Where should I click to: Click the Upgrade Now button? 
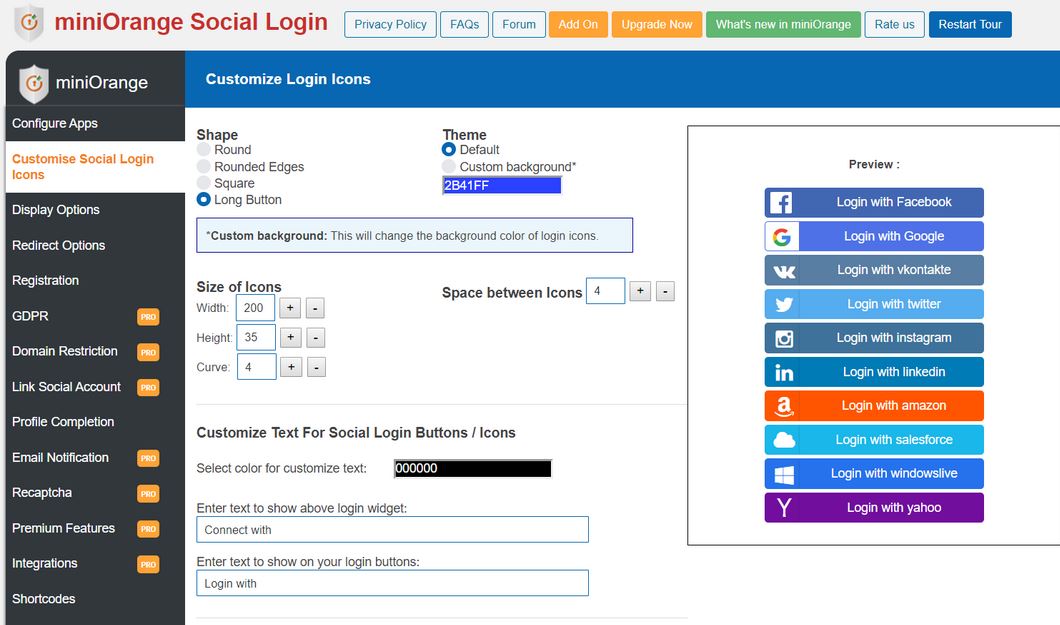coord(657,24)
